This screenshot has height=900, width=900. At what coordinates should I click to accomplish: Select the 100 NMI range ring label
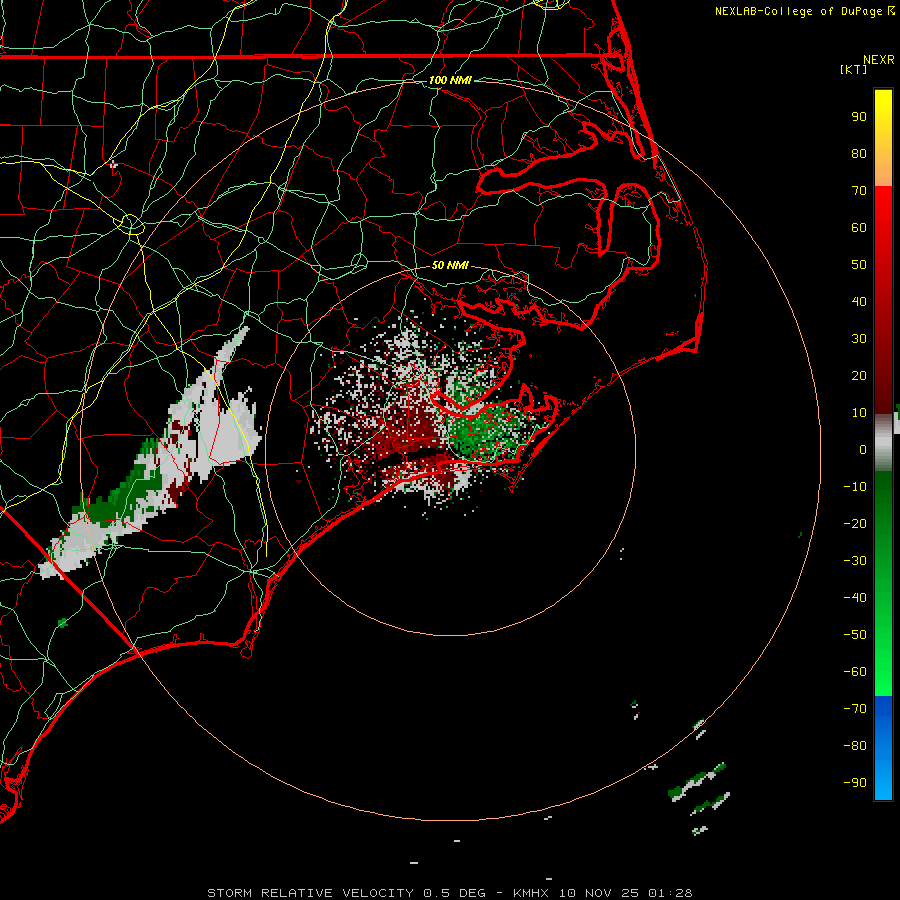(x=450, y=80)
